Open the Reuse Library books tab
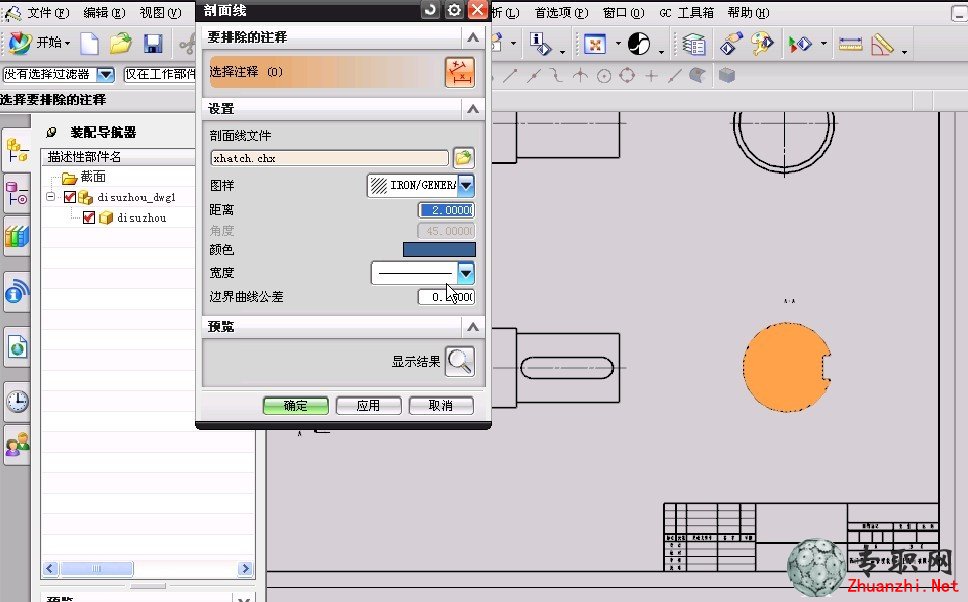 pos(17,236)
